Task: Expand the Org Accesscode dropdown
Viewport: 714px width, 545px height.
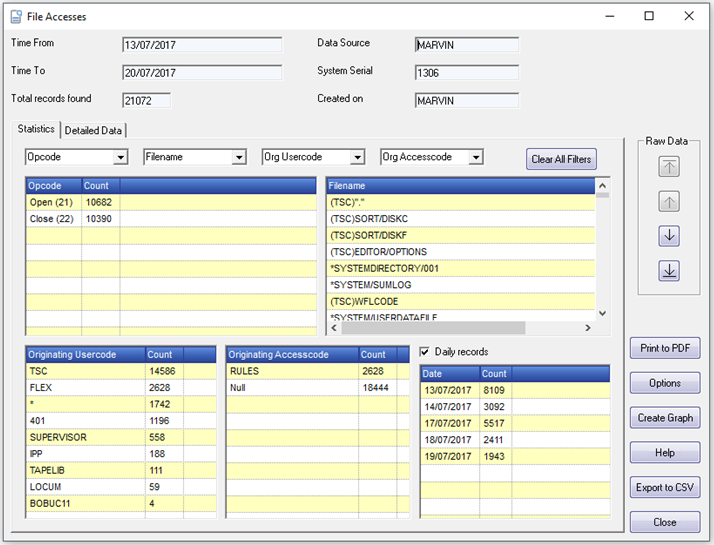Action: (x=476, y=157)
